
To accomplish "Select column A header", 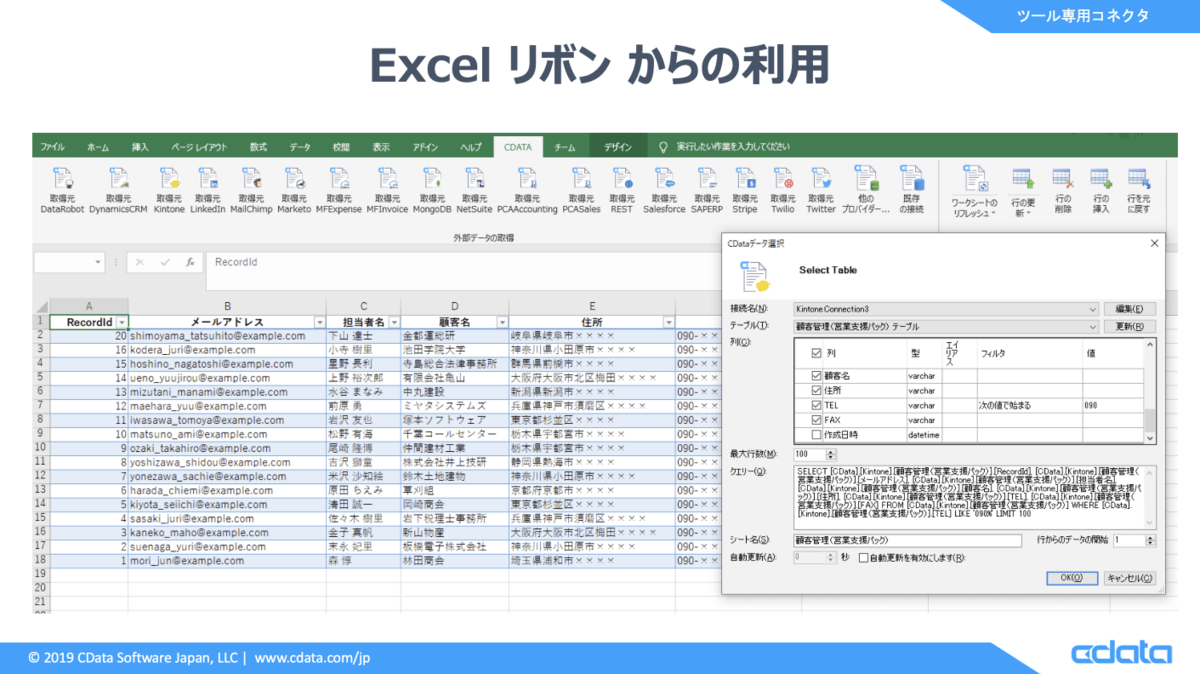I will (89, 306).
